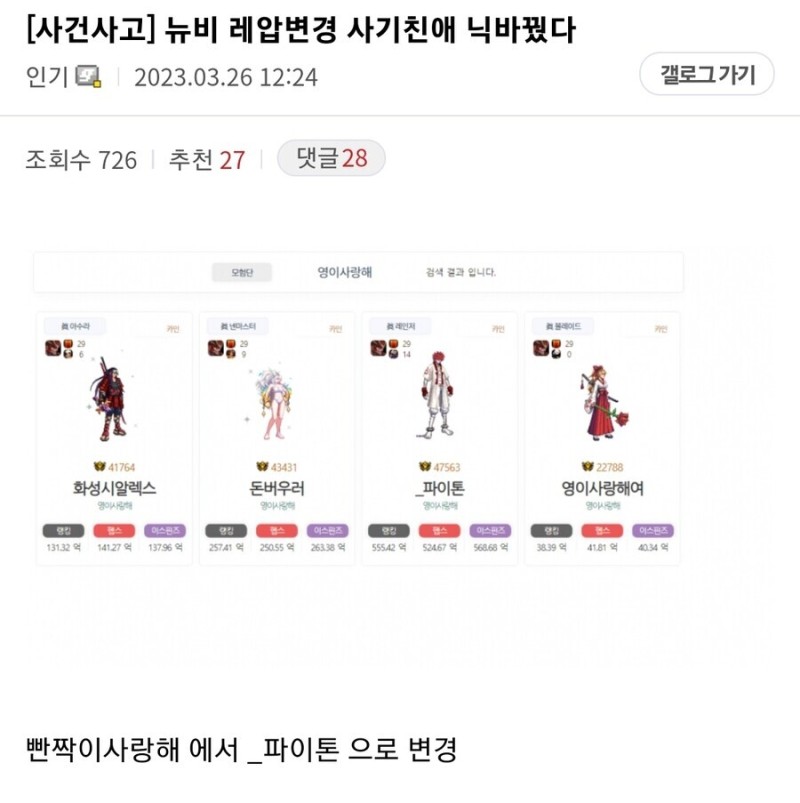
Task: Open the 갤로그가기 button
Action: (x=706, y=74)
